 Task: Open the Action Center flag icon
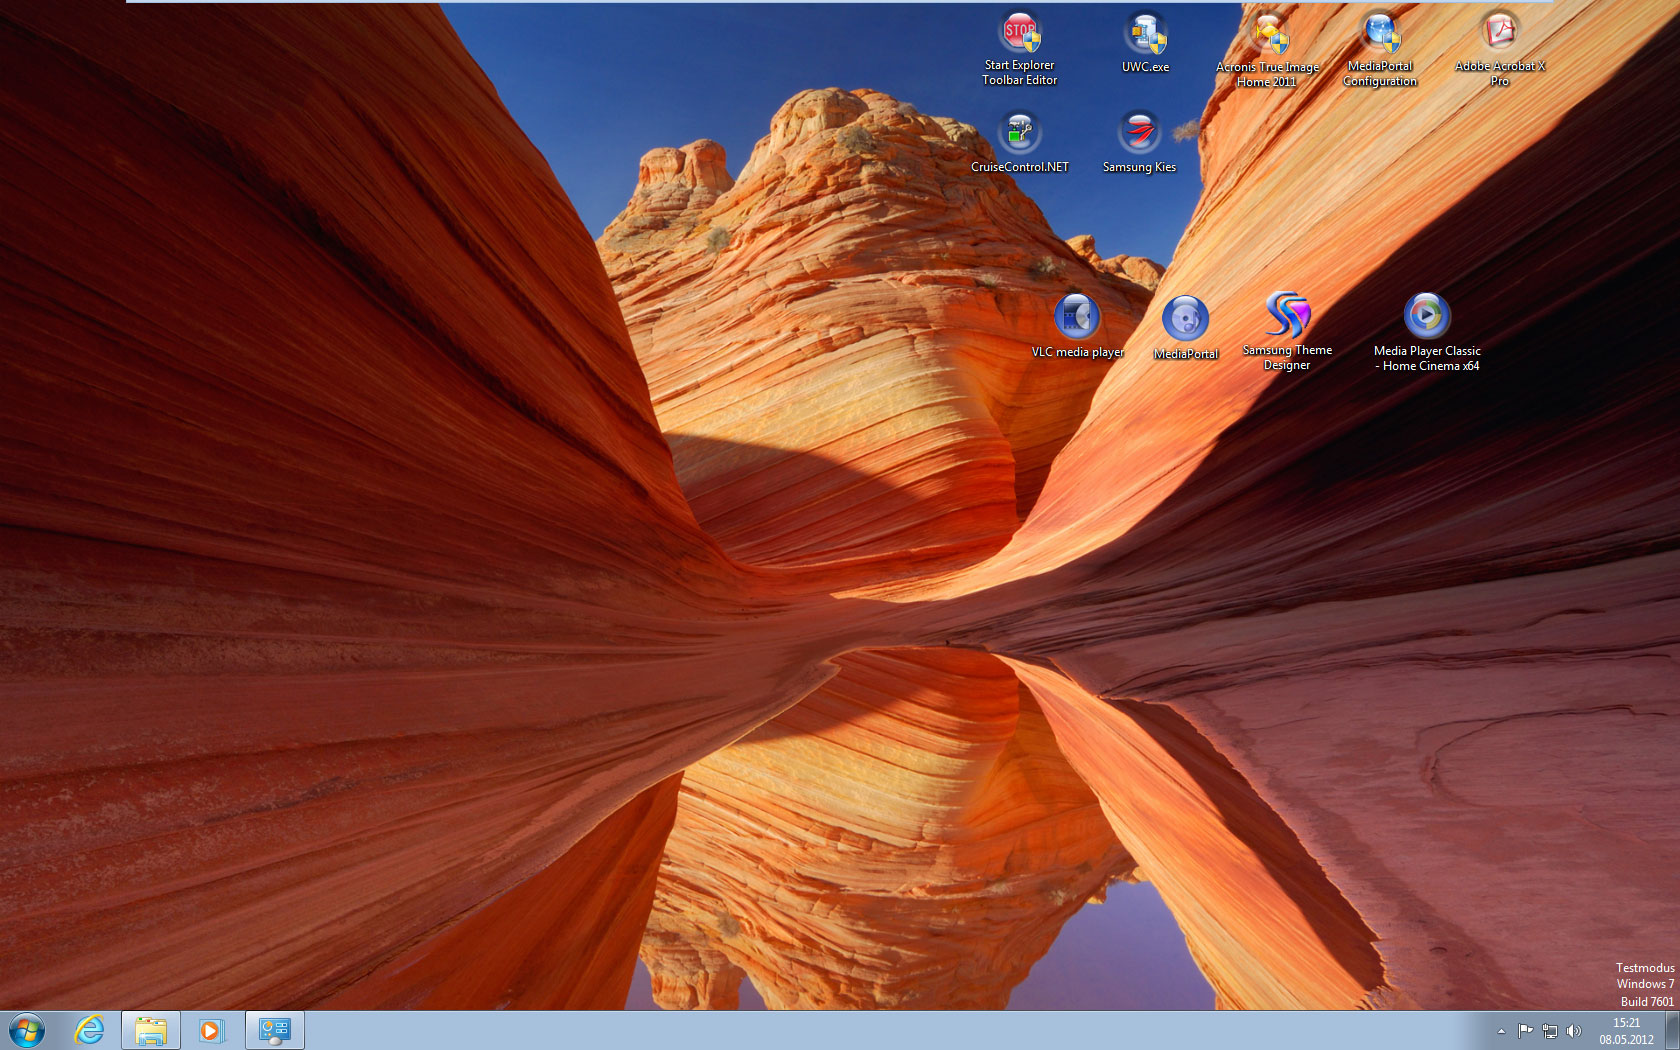pyautogui.click(x=1525, y=1031)
